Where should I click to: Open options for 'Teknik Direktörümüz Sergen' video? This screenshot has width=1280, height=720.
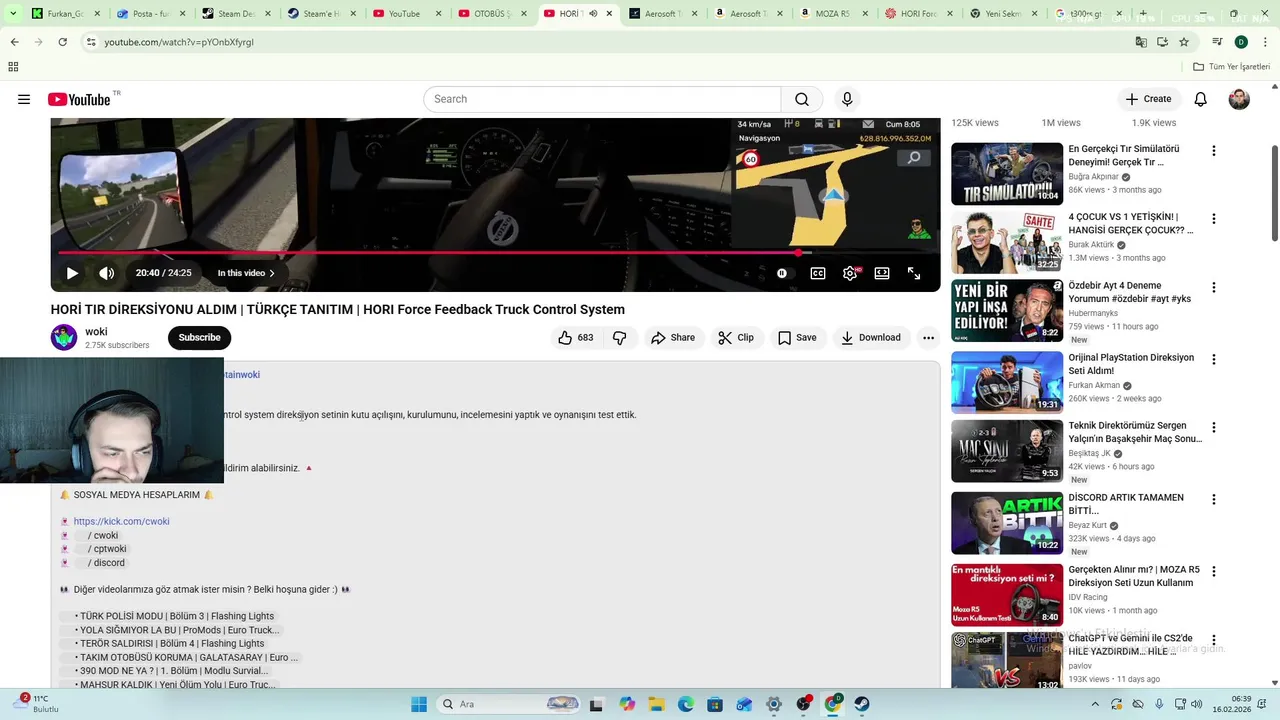(1213, 428)
